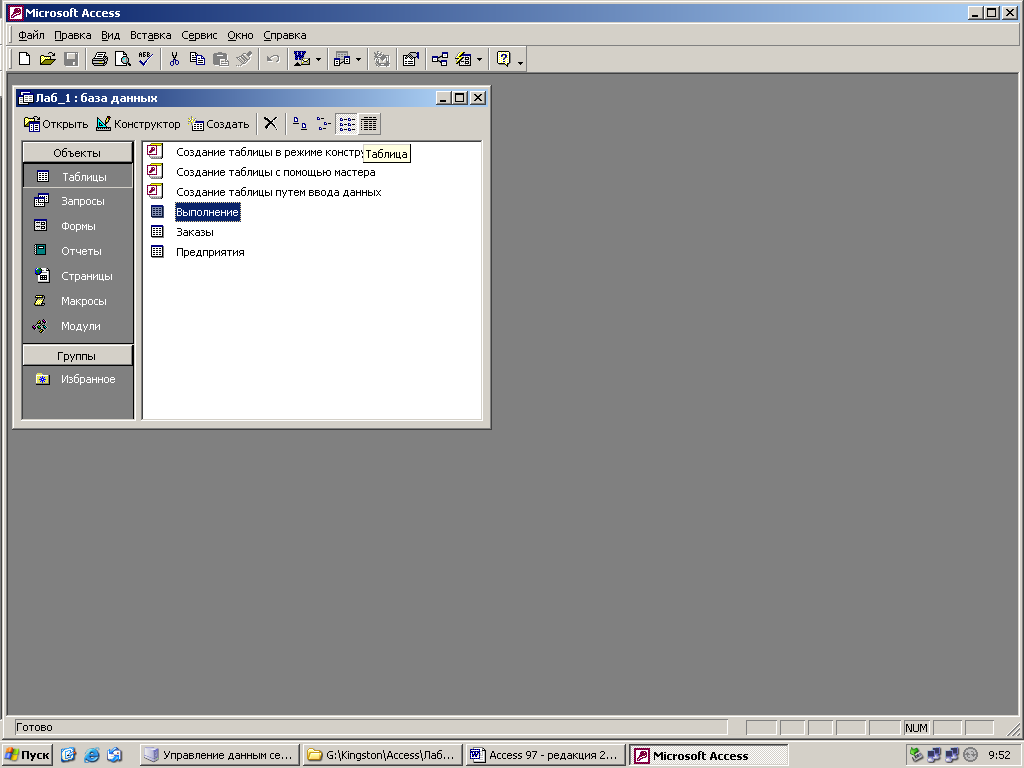This screenshot has height=768, width=1024.
Task: Click the Открыть button in database window
Action: point(56,123)
